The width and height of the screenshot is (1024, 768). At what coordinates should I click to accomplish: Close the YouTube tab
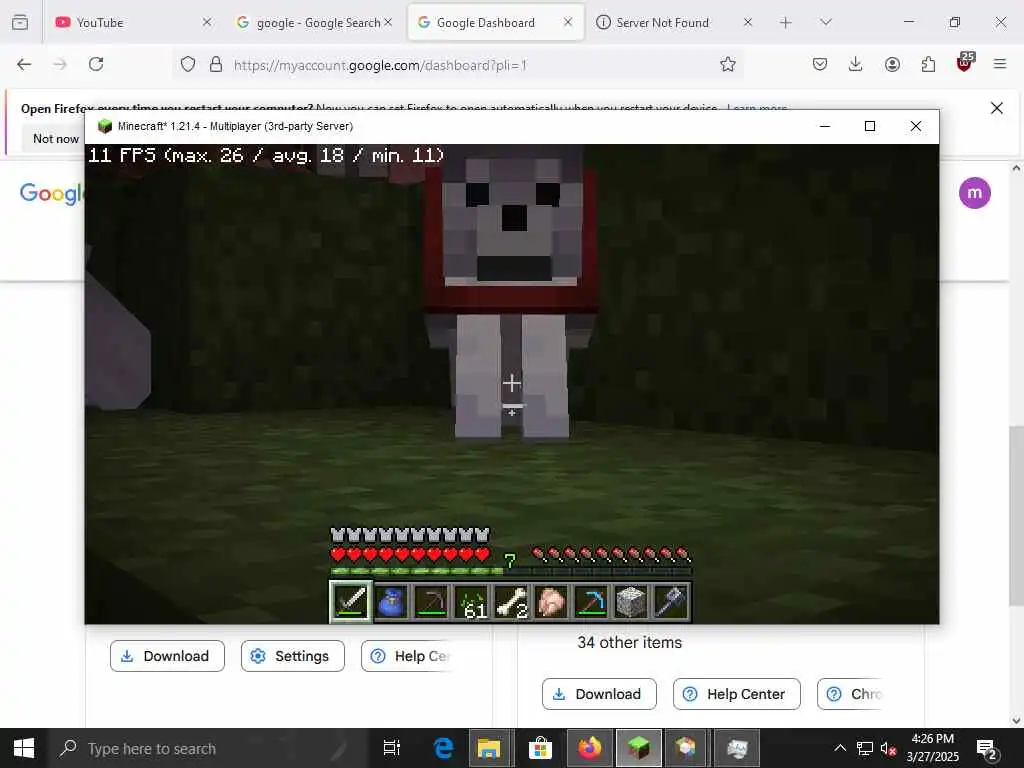click(x=206, y=22)
